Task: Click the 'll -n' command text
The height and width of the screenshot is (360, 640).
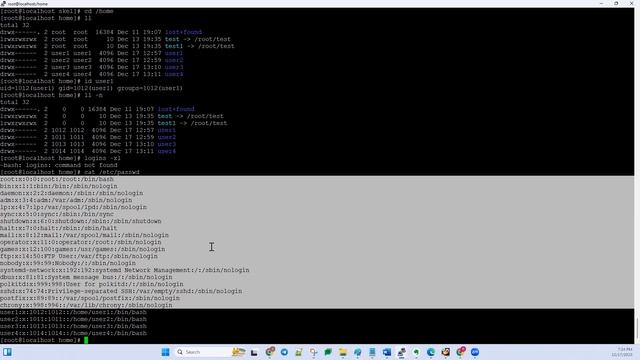Action: pyautogui.click(x=93, y=95)
